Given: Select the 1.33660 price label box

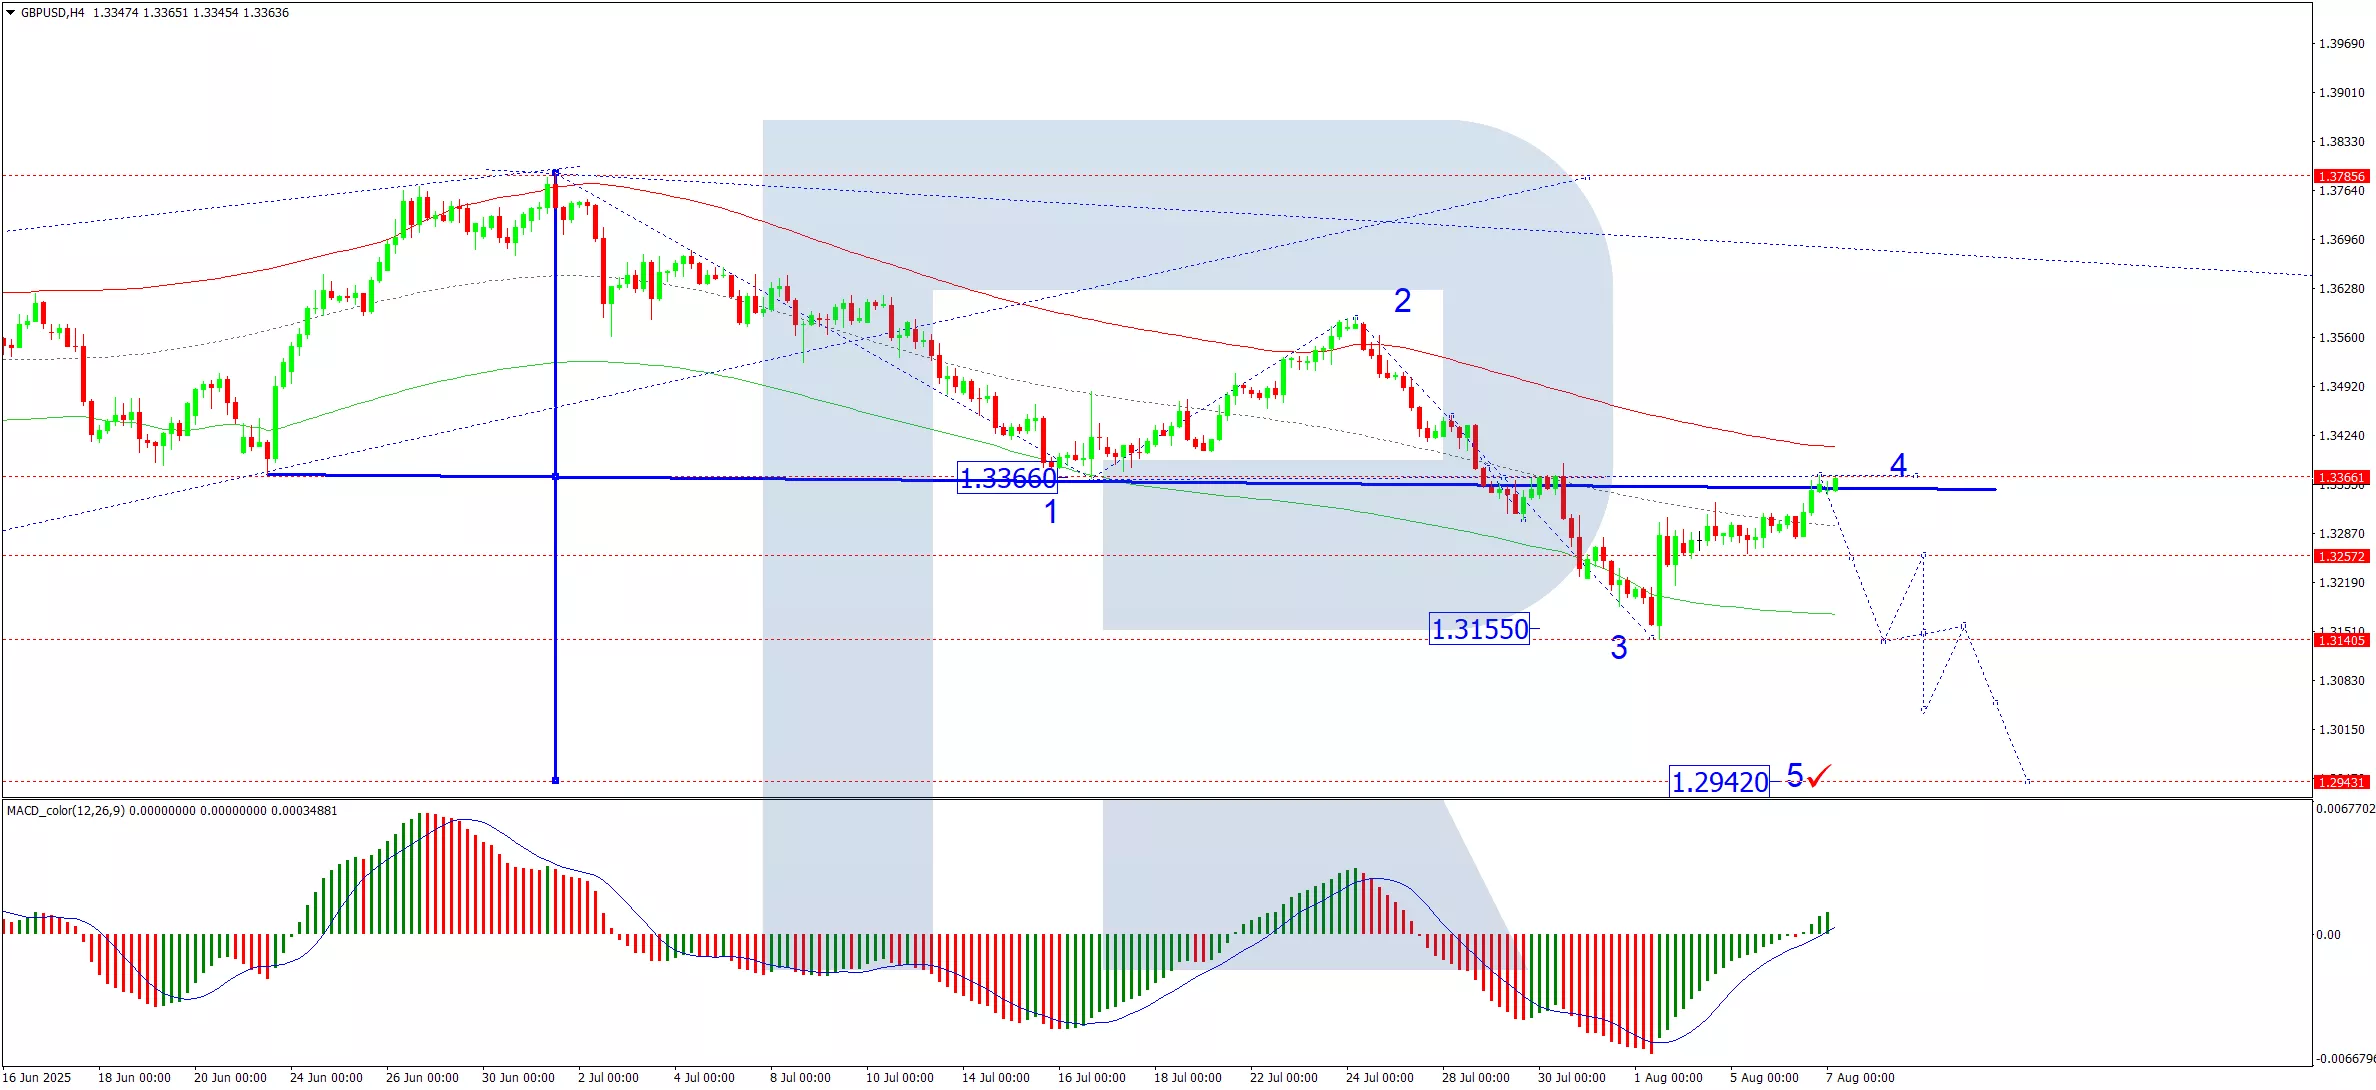Looking at the screenshot, I should point(1007,478).
